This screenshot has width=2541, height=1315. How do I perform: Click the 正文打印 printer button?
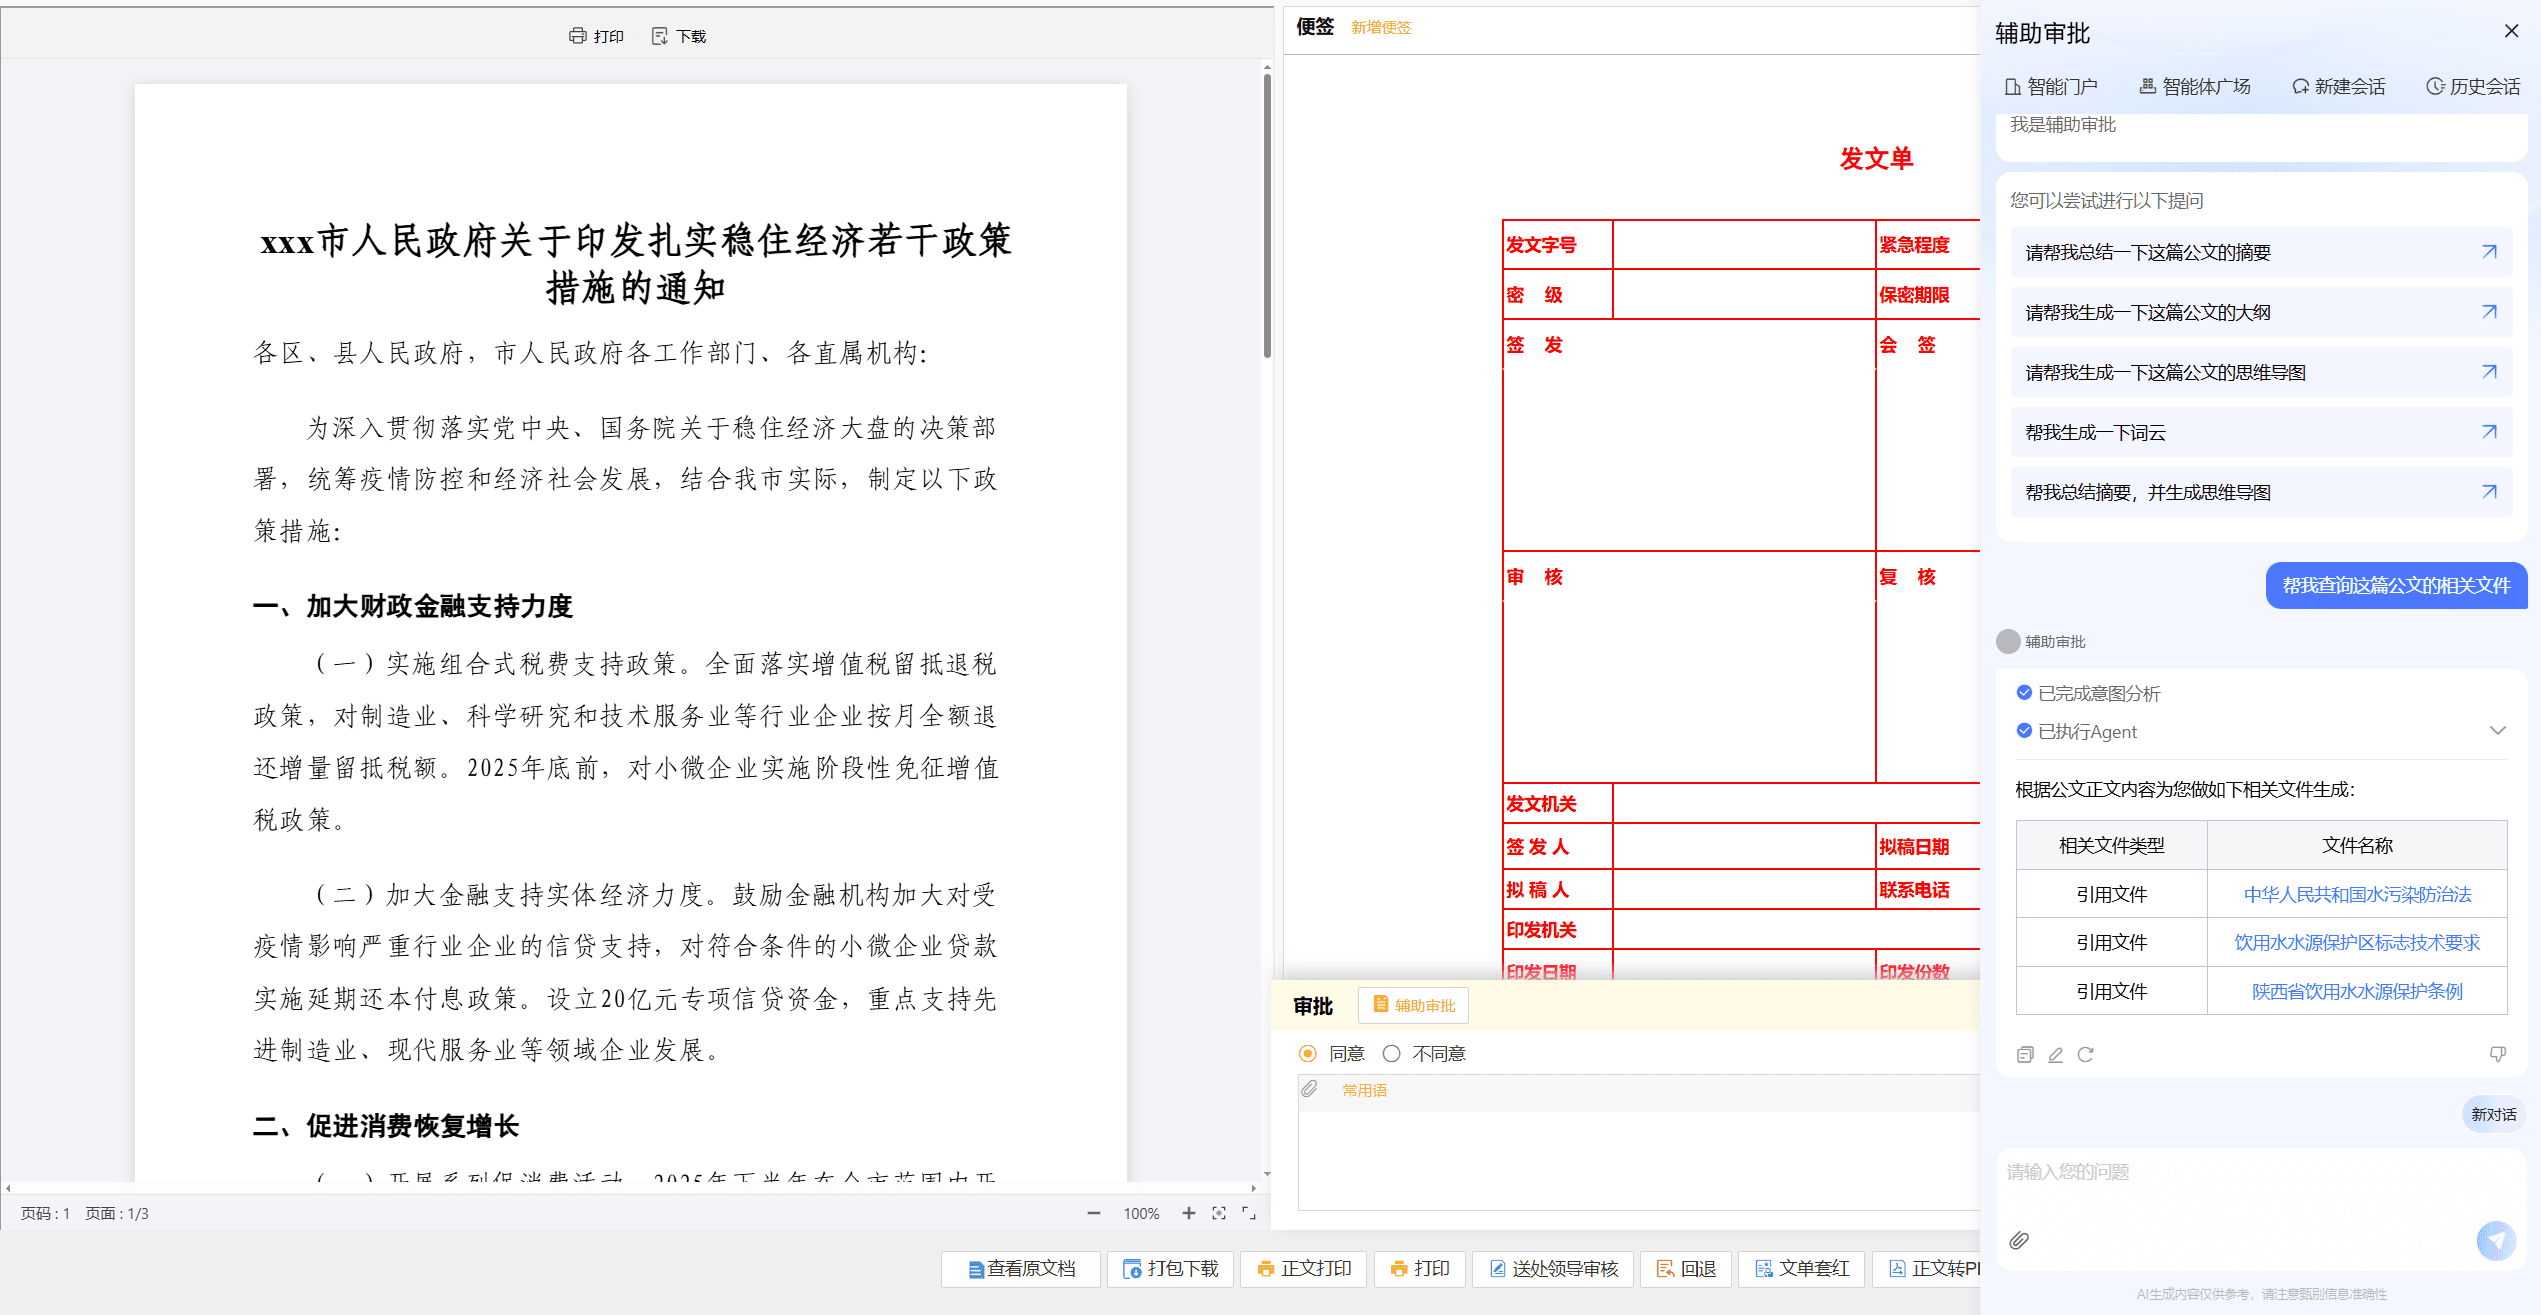[x=1304, y=1269]
